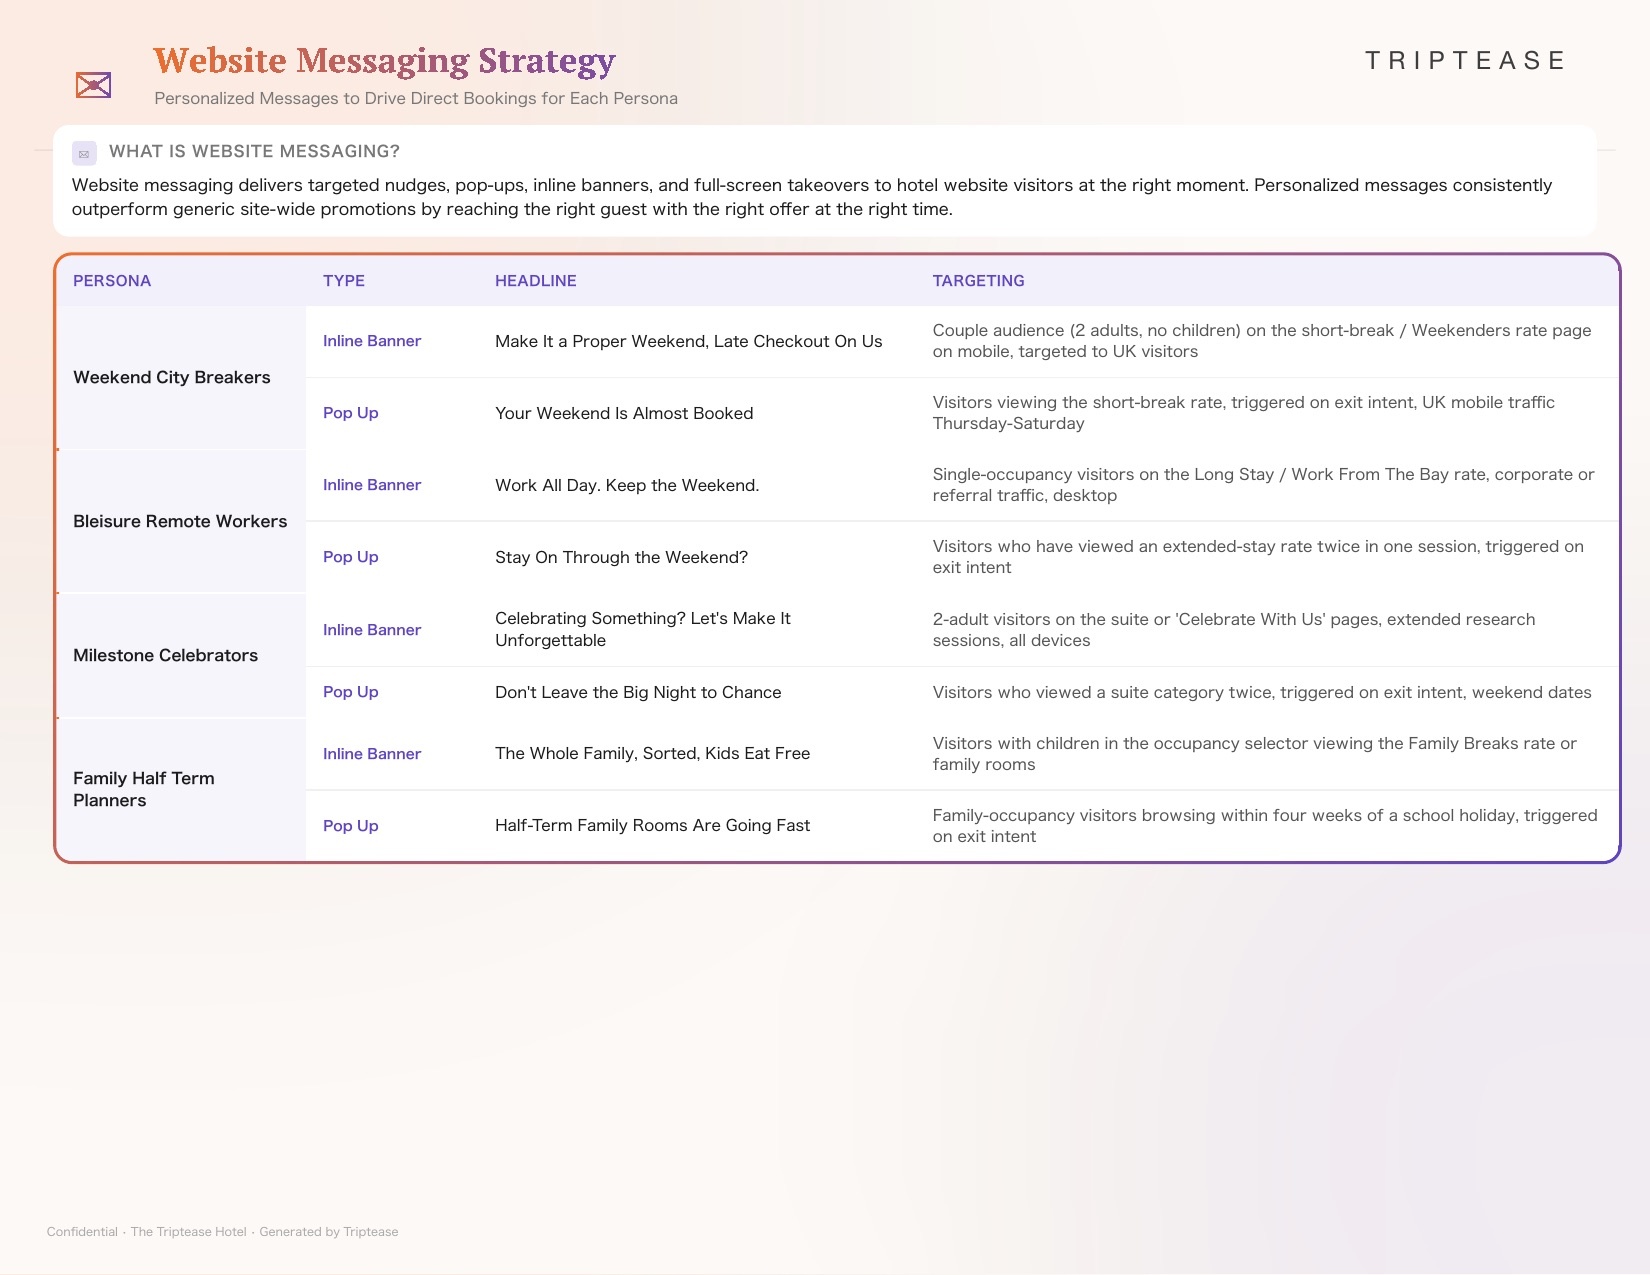The image size is (1650, 1275).
Task: Select the 'Family Half Term Planners' persona cell
Action: pos(181,789)
